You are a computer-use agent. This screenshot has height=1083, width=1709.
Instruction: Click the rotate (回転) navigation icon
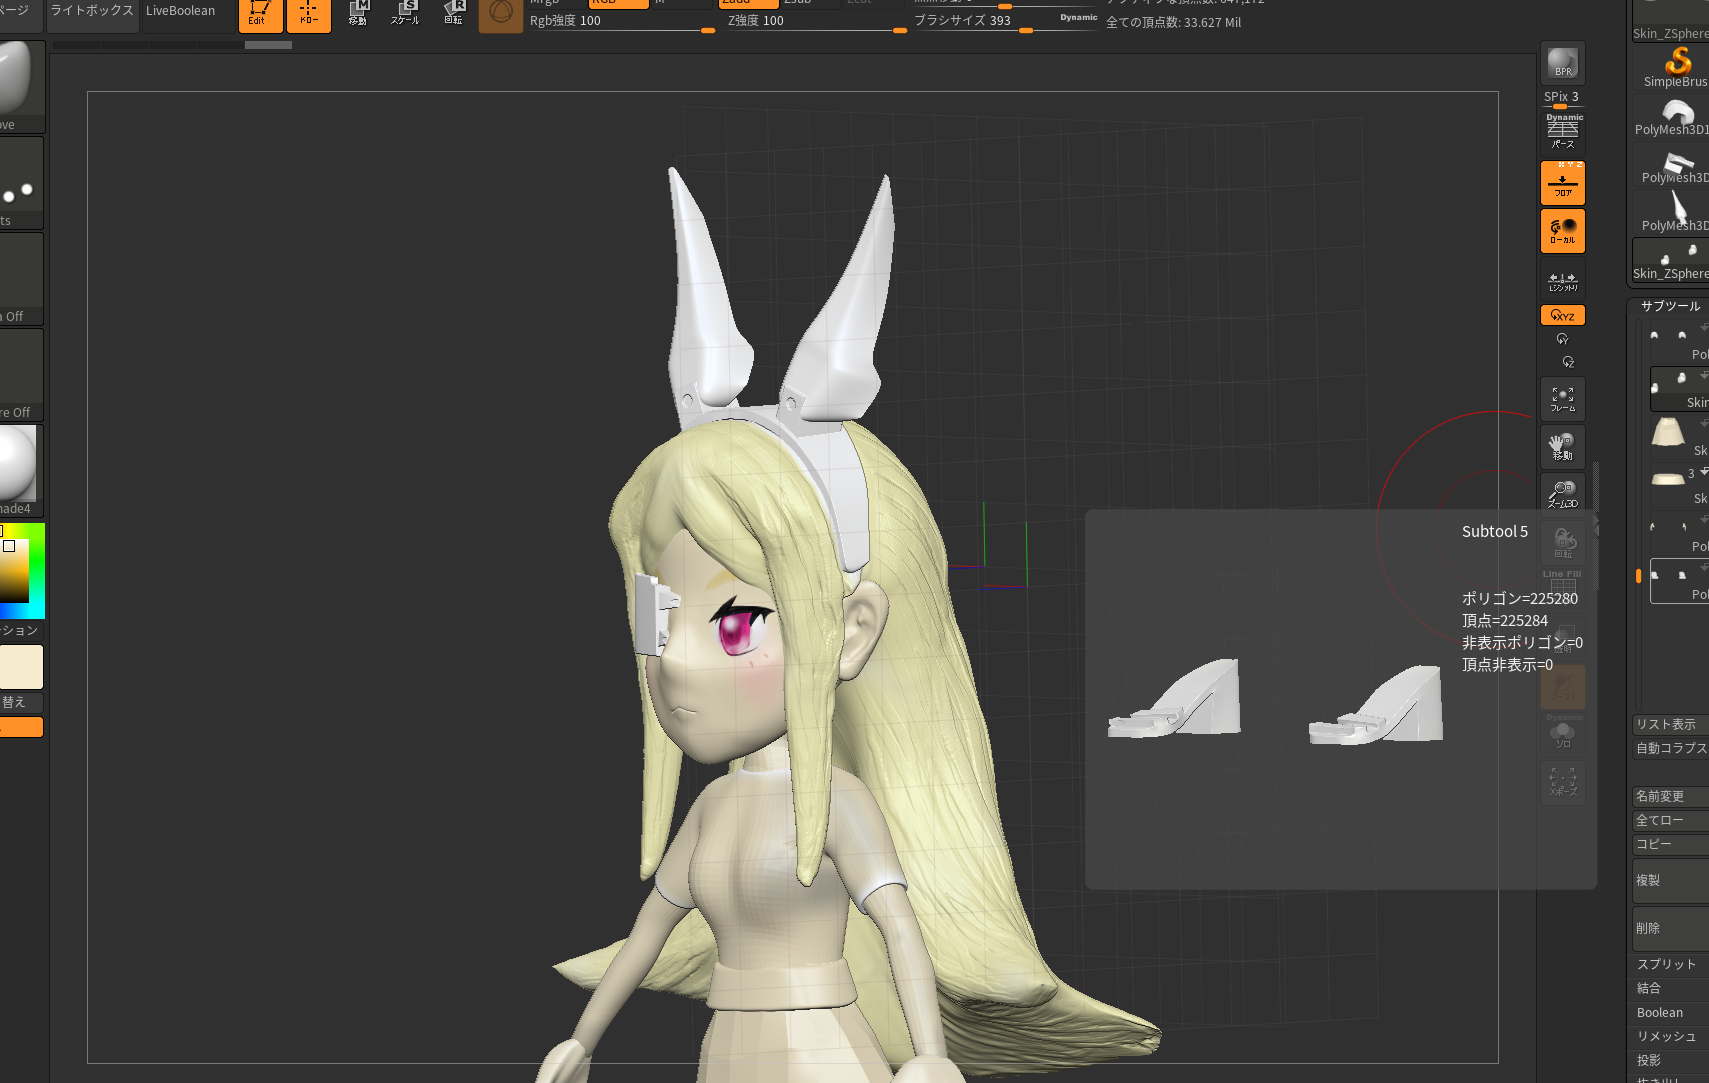coord(1563,542)
